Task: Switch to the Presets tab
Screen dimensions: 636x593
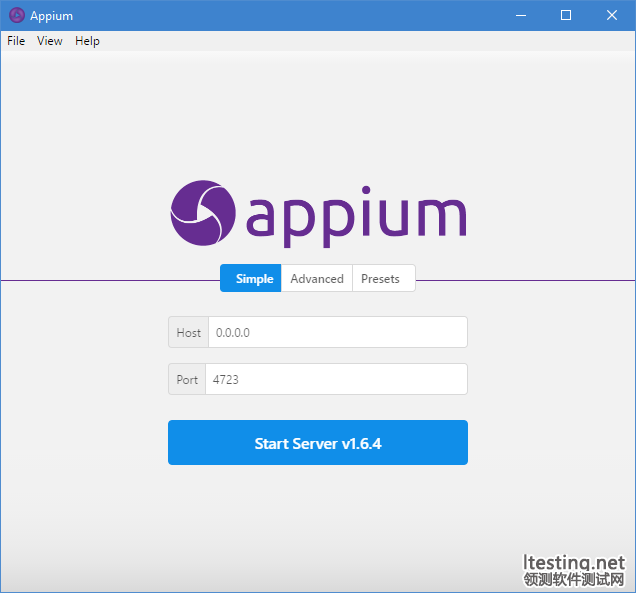Action: [384, 278]
